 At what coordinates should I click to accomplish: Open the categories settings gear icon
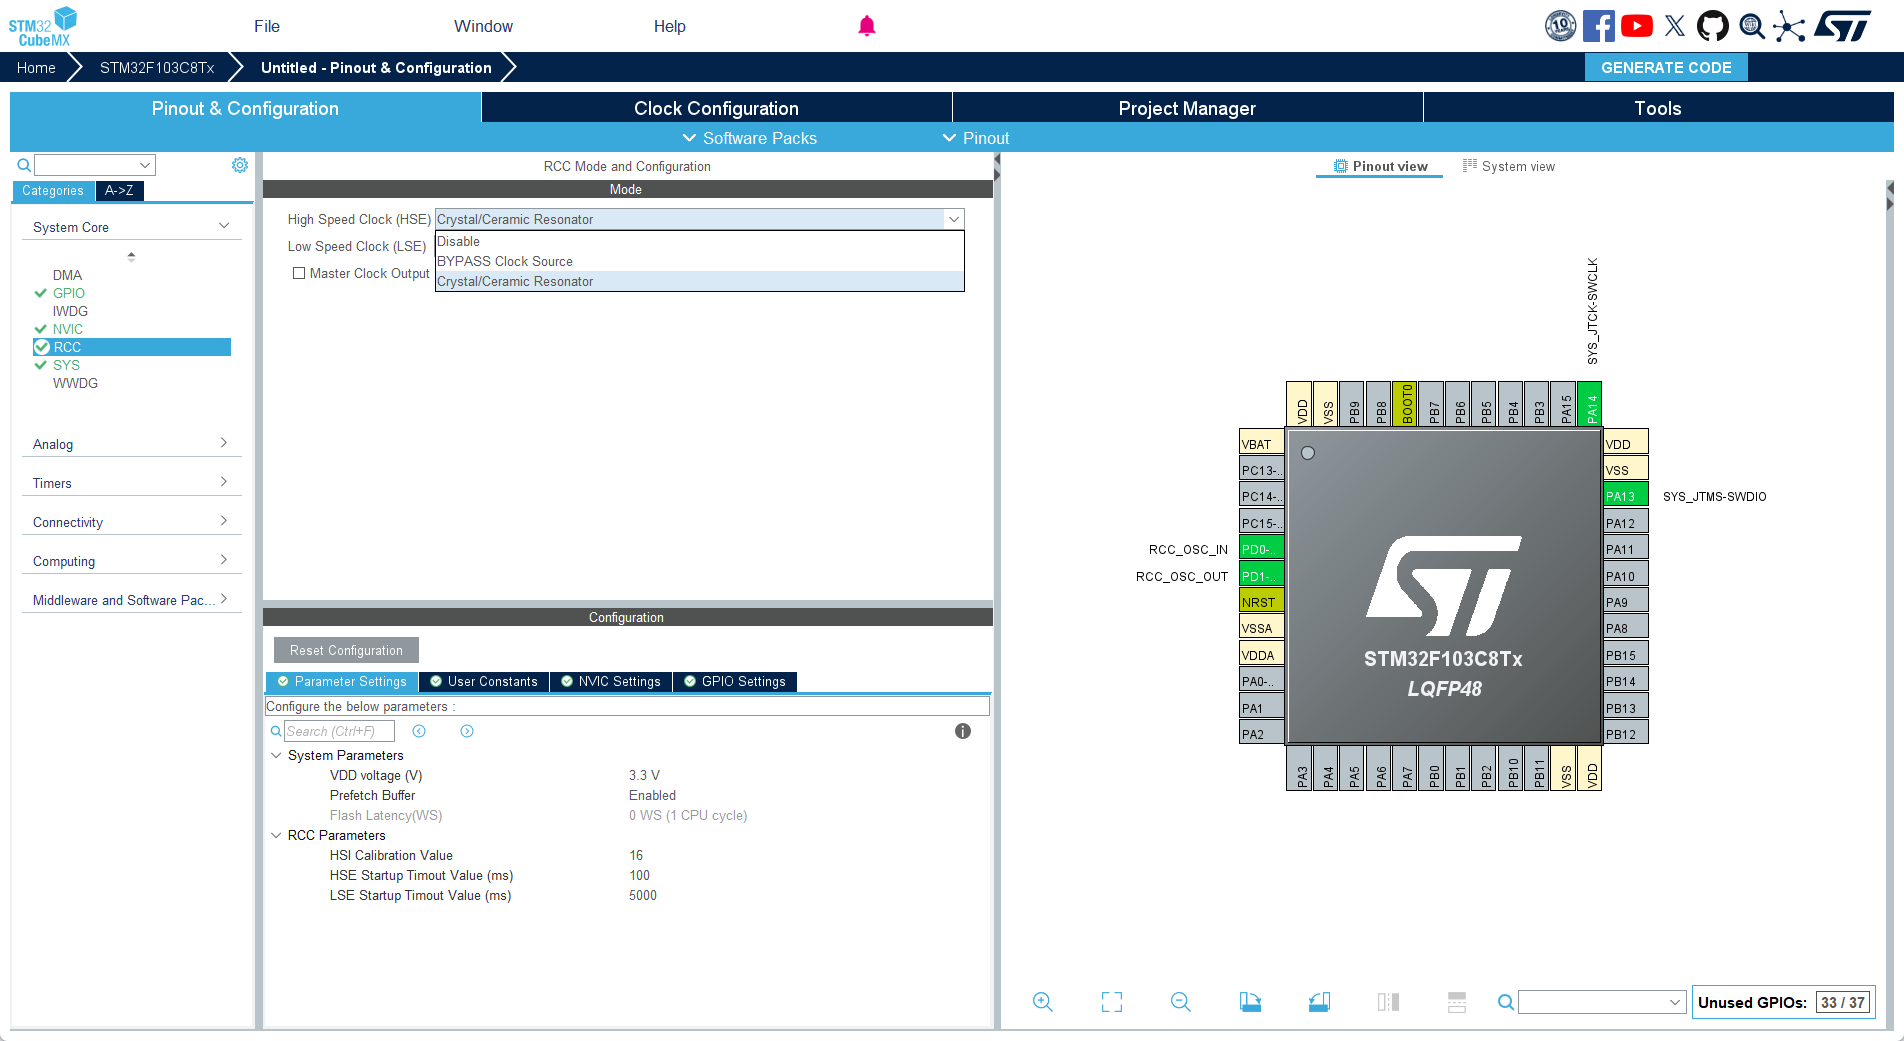tap(240, 165)
